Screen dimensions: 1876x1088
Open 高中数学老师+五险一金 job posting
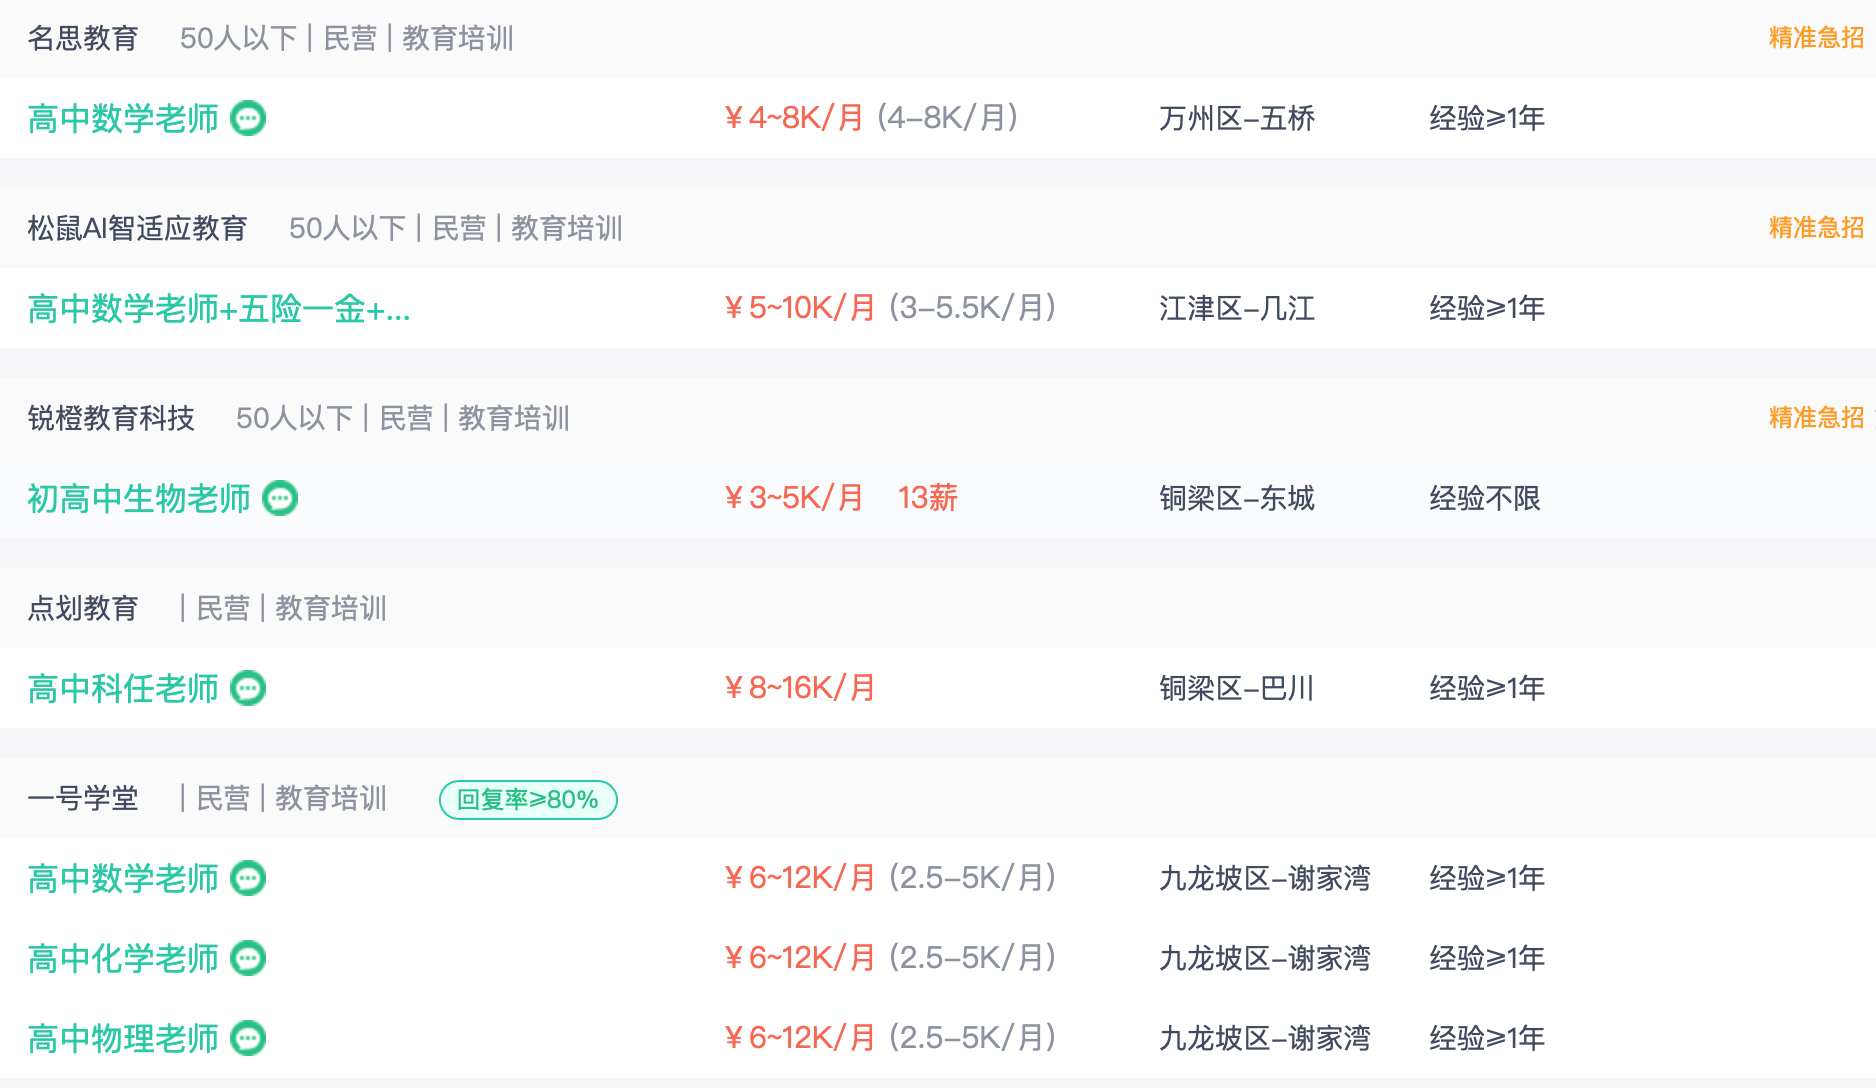tap(218, 309)
